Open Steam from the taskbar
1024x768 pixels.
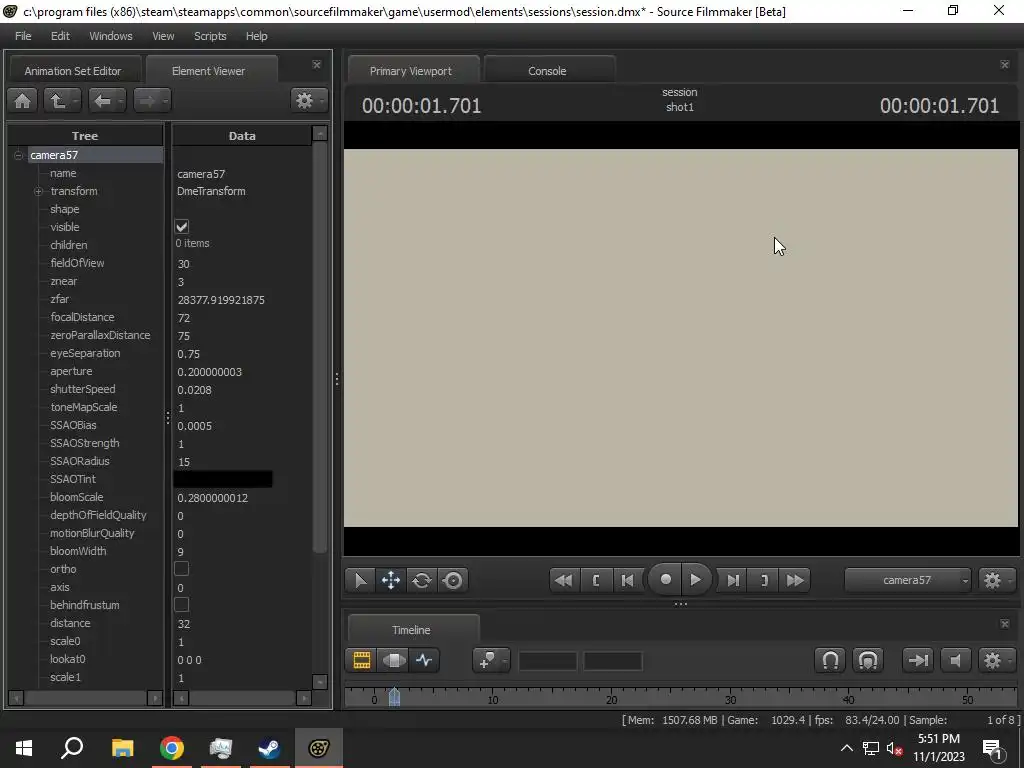pyautogui.click(x=269, y=748)
